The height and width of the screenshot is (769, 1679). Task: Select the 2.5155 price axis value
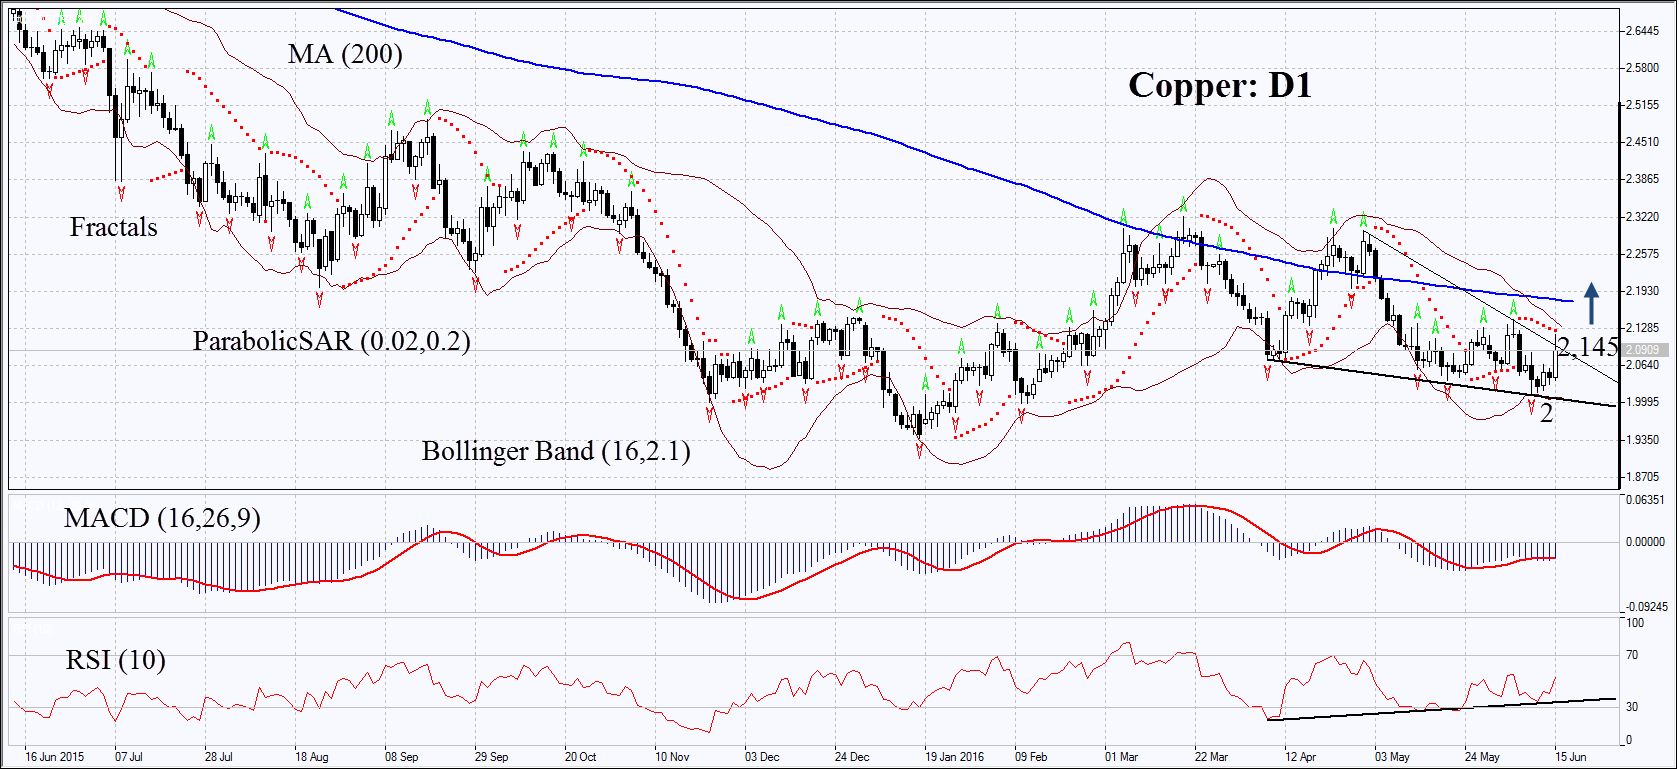(x=1642, y=105)
